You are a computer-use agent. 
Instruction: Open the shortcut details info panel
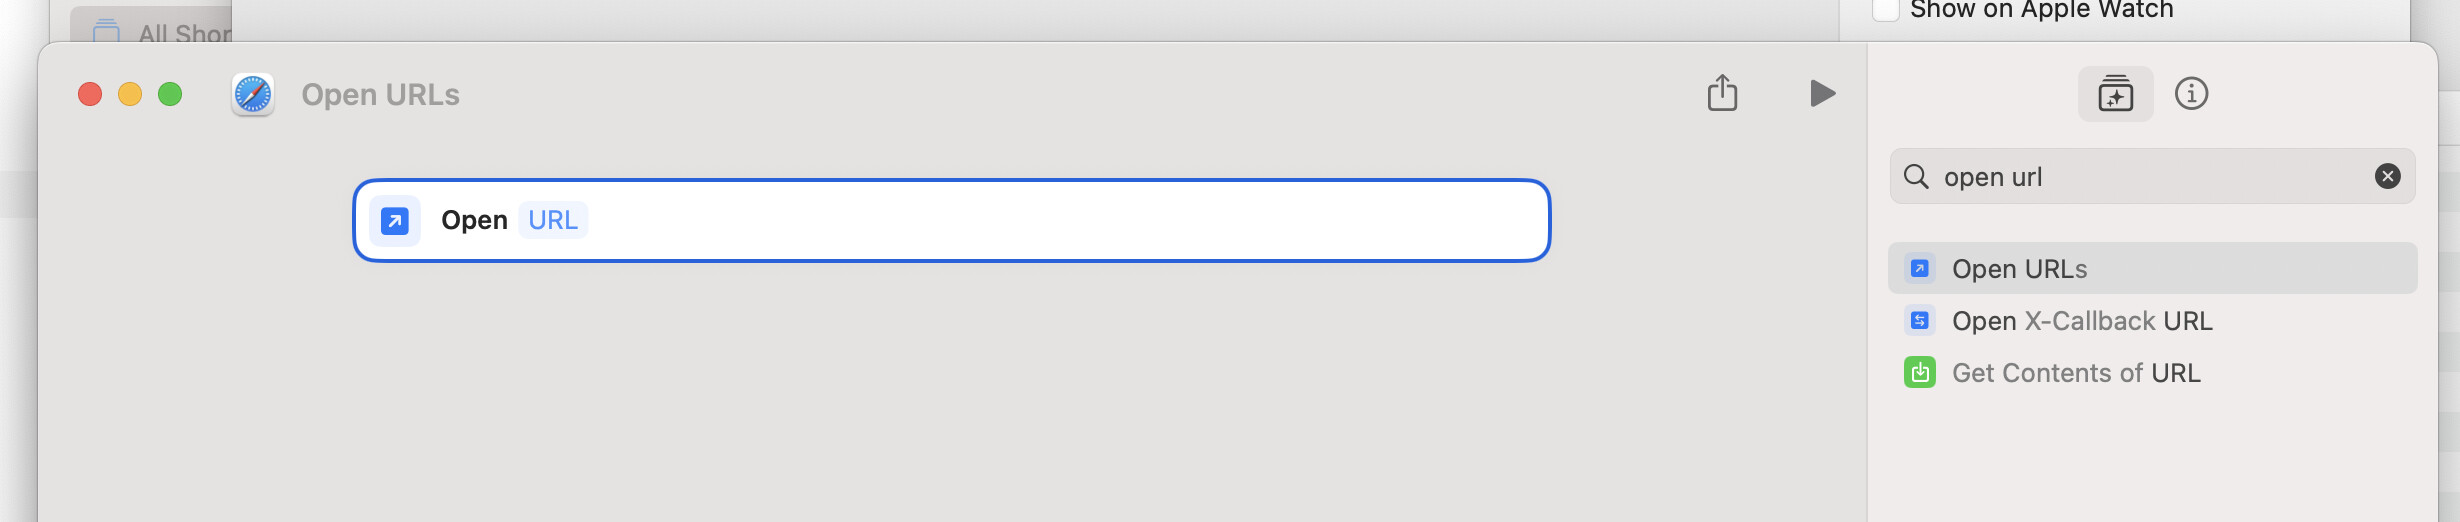pos(2191,94)
